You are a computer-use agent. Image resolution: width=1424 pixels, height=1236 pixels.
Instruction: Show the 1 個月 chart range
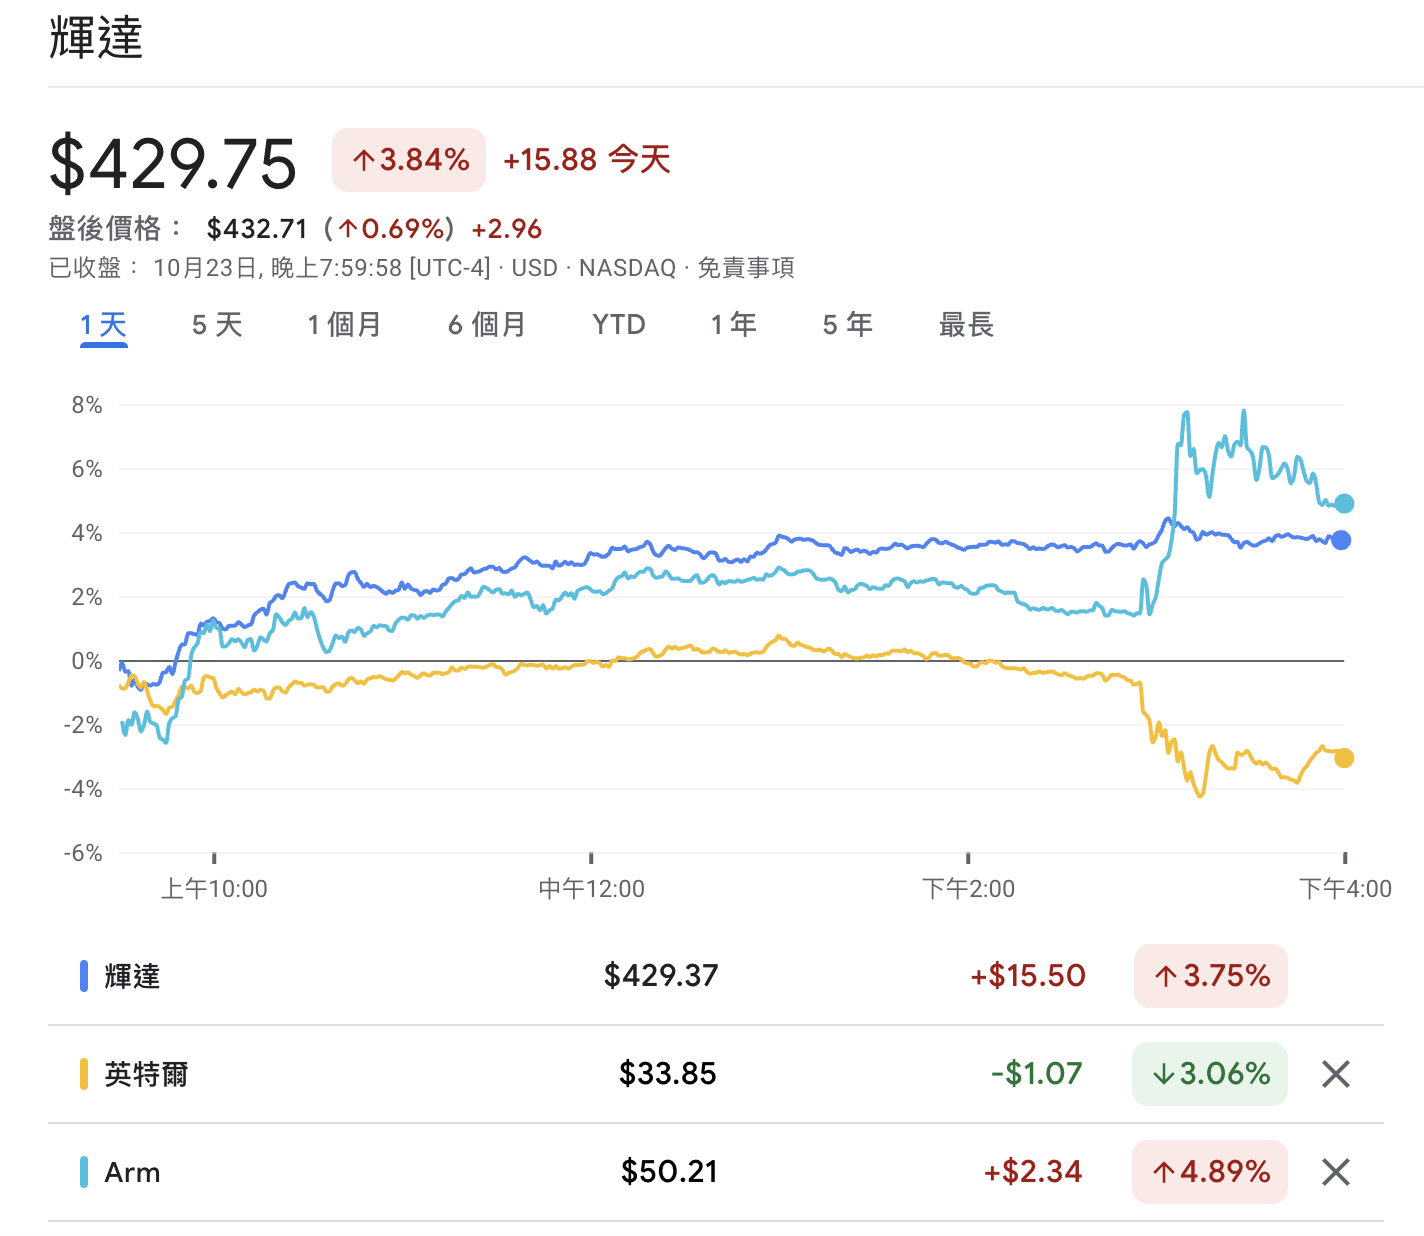tap(344, 325)
